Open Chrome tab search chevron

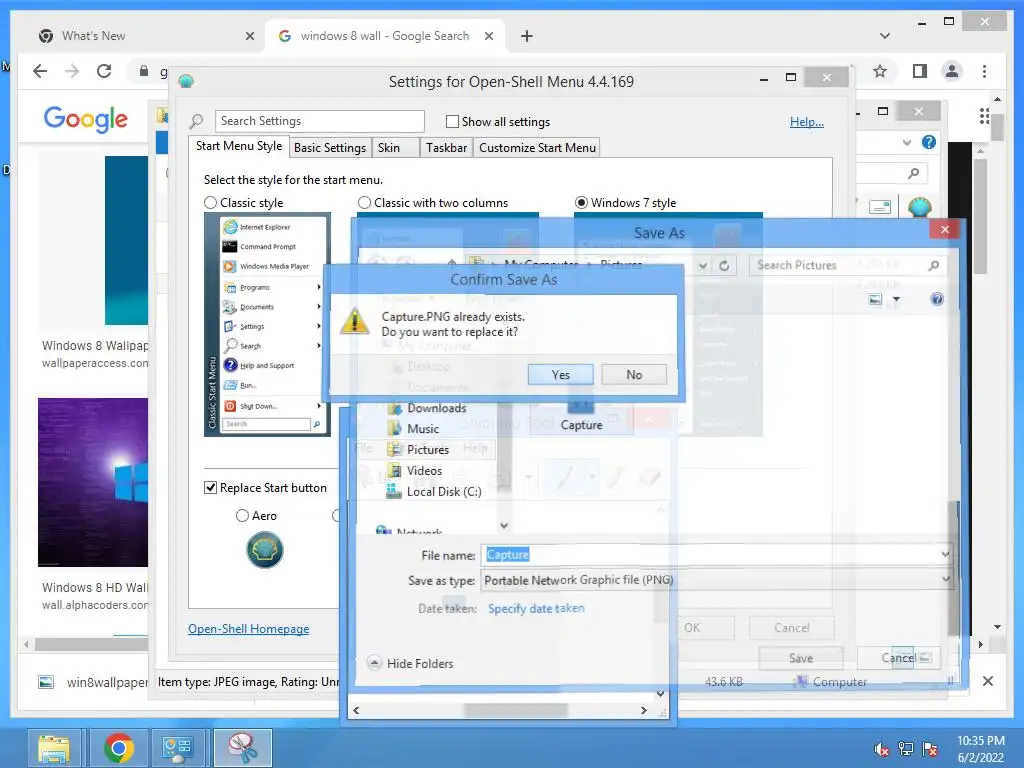(885, 36)
